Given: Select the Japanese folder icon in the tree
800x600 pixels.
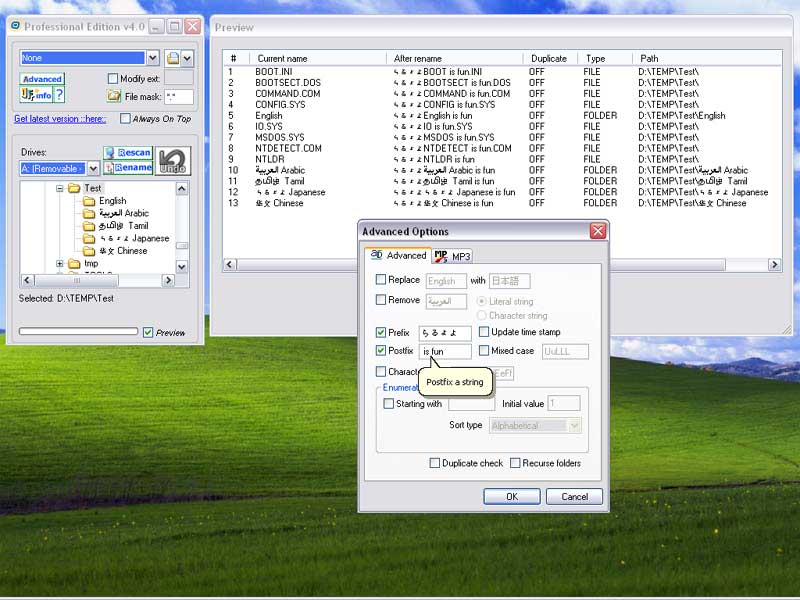Looking at the screenshot, I should [89, 238].
